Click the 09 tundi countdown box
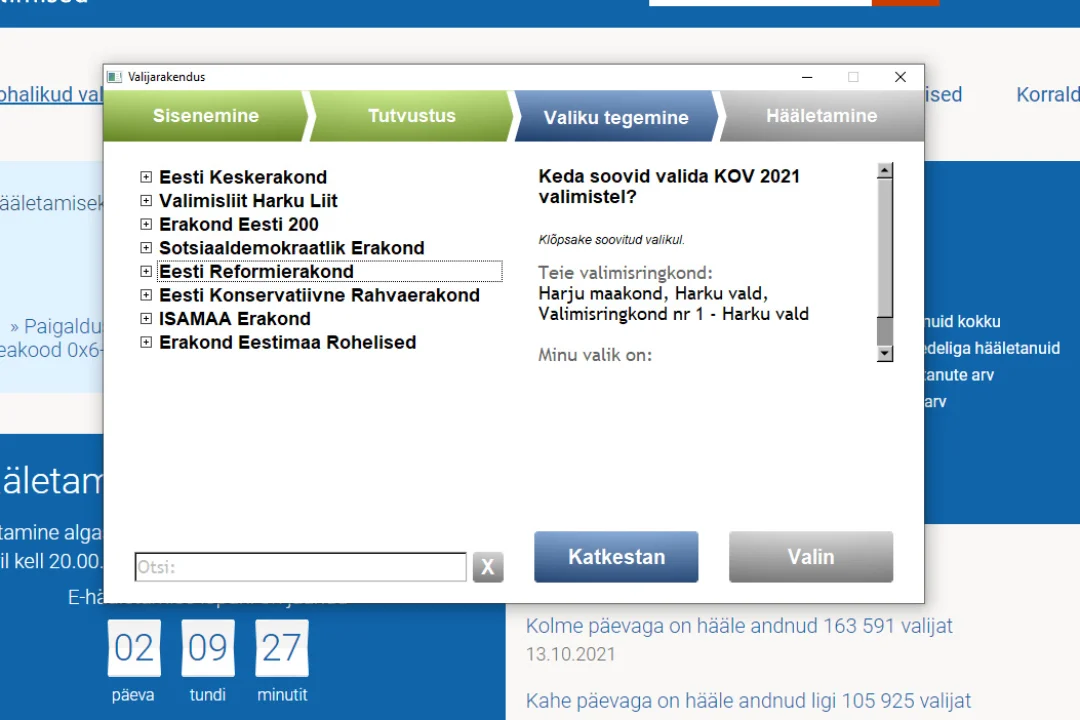 208,648
